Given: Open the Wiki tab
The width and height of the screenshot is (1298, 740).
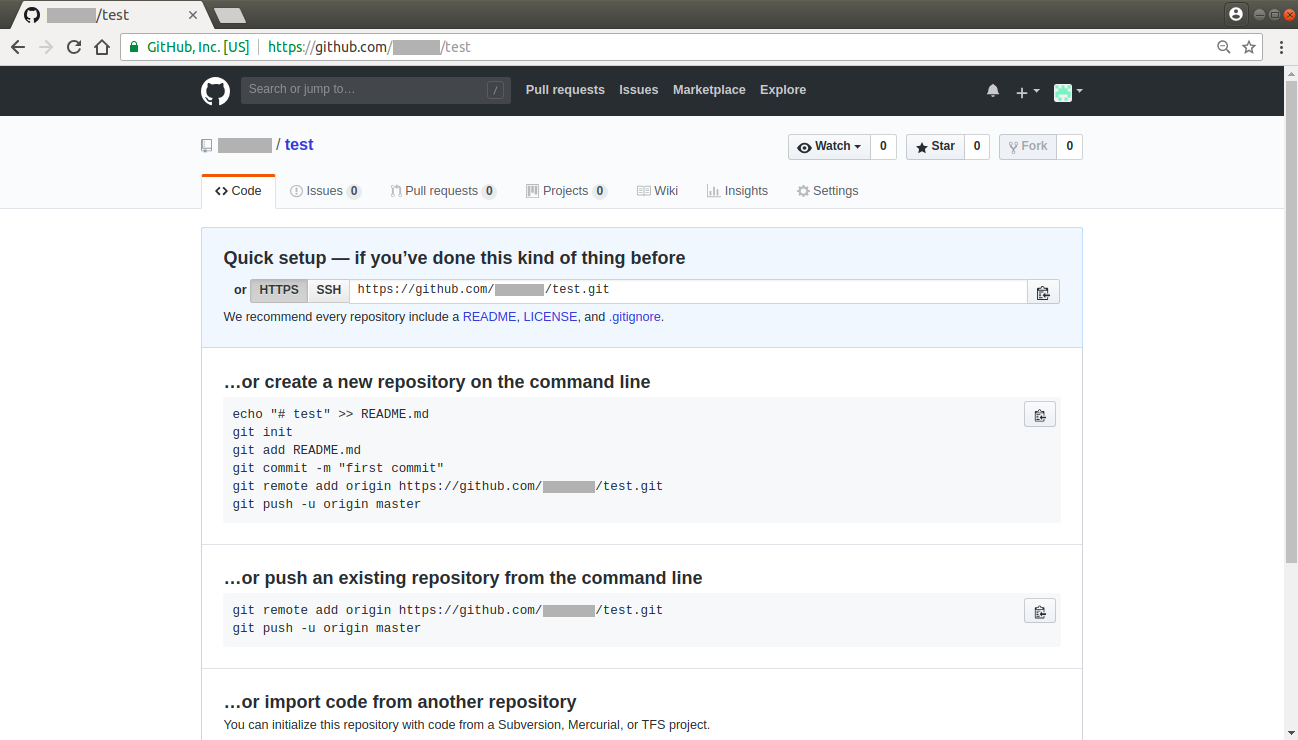Looking at the screenshot, I should pyautogui.click(x=657, y=191).
